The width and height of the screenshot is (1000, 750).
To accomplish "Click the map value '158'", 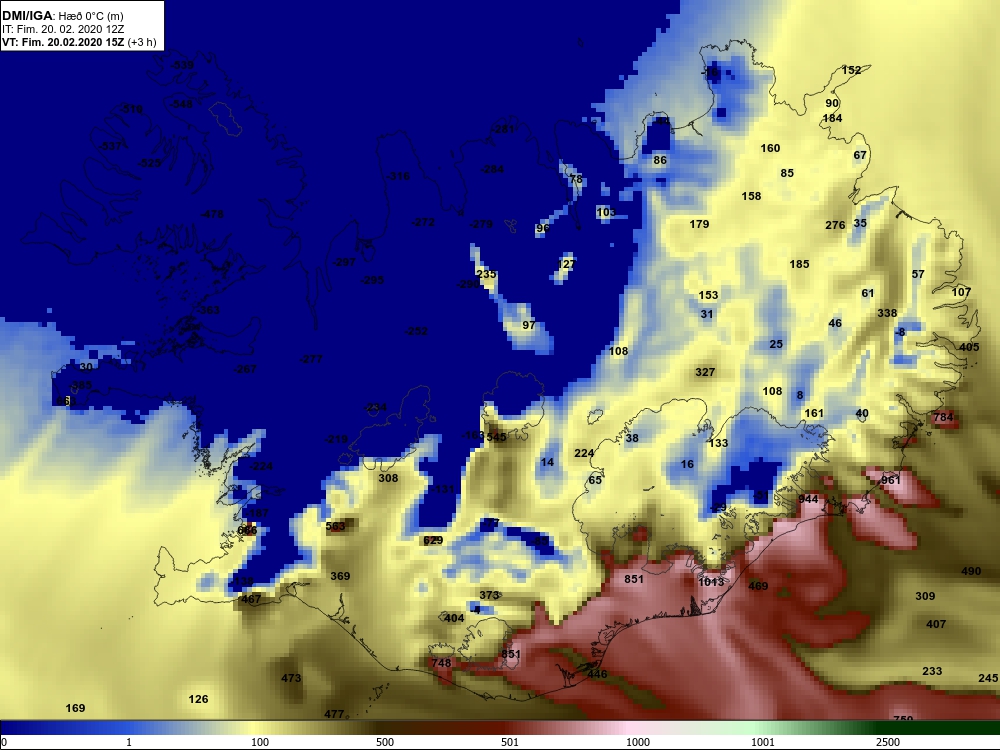I will click(x=751, y=196).
